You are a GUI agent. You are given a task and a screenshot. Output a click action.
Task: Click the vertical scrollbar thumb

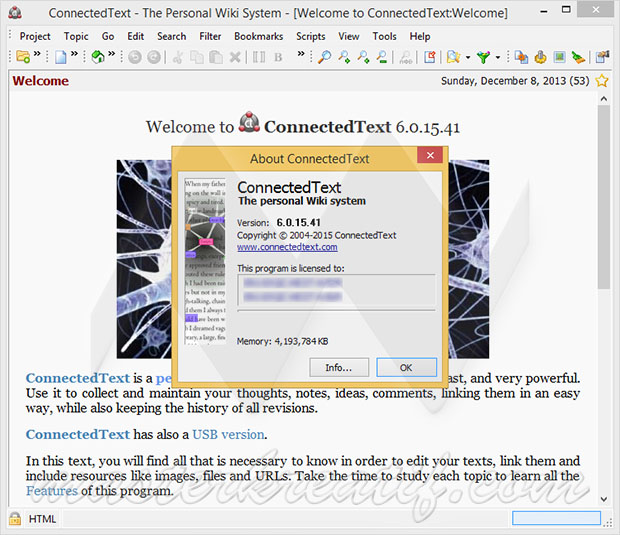(x=603, y=197)
